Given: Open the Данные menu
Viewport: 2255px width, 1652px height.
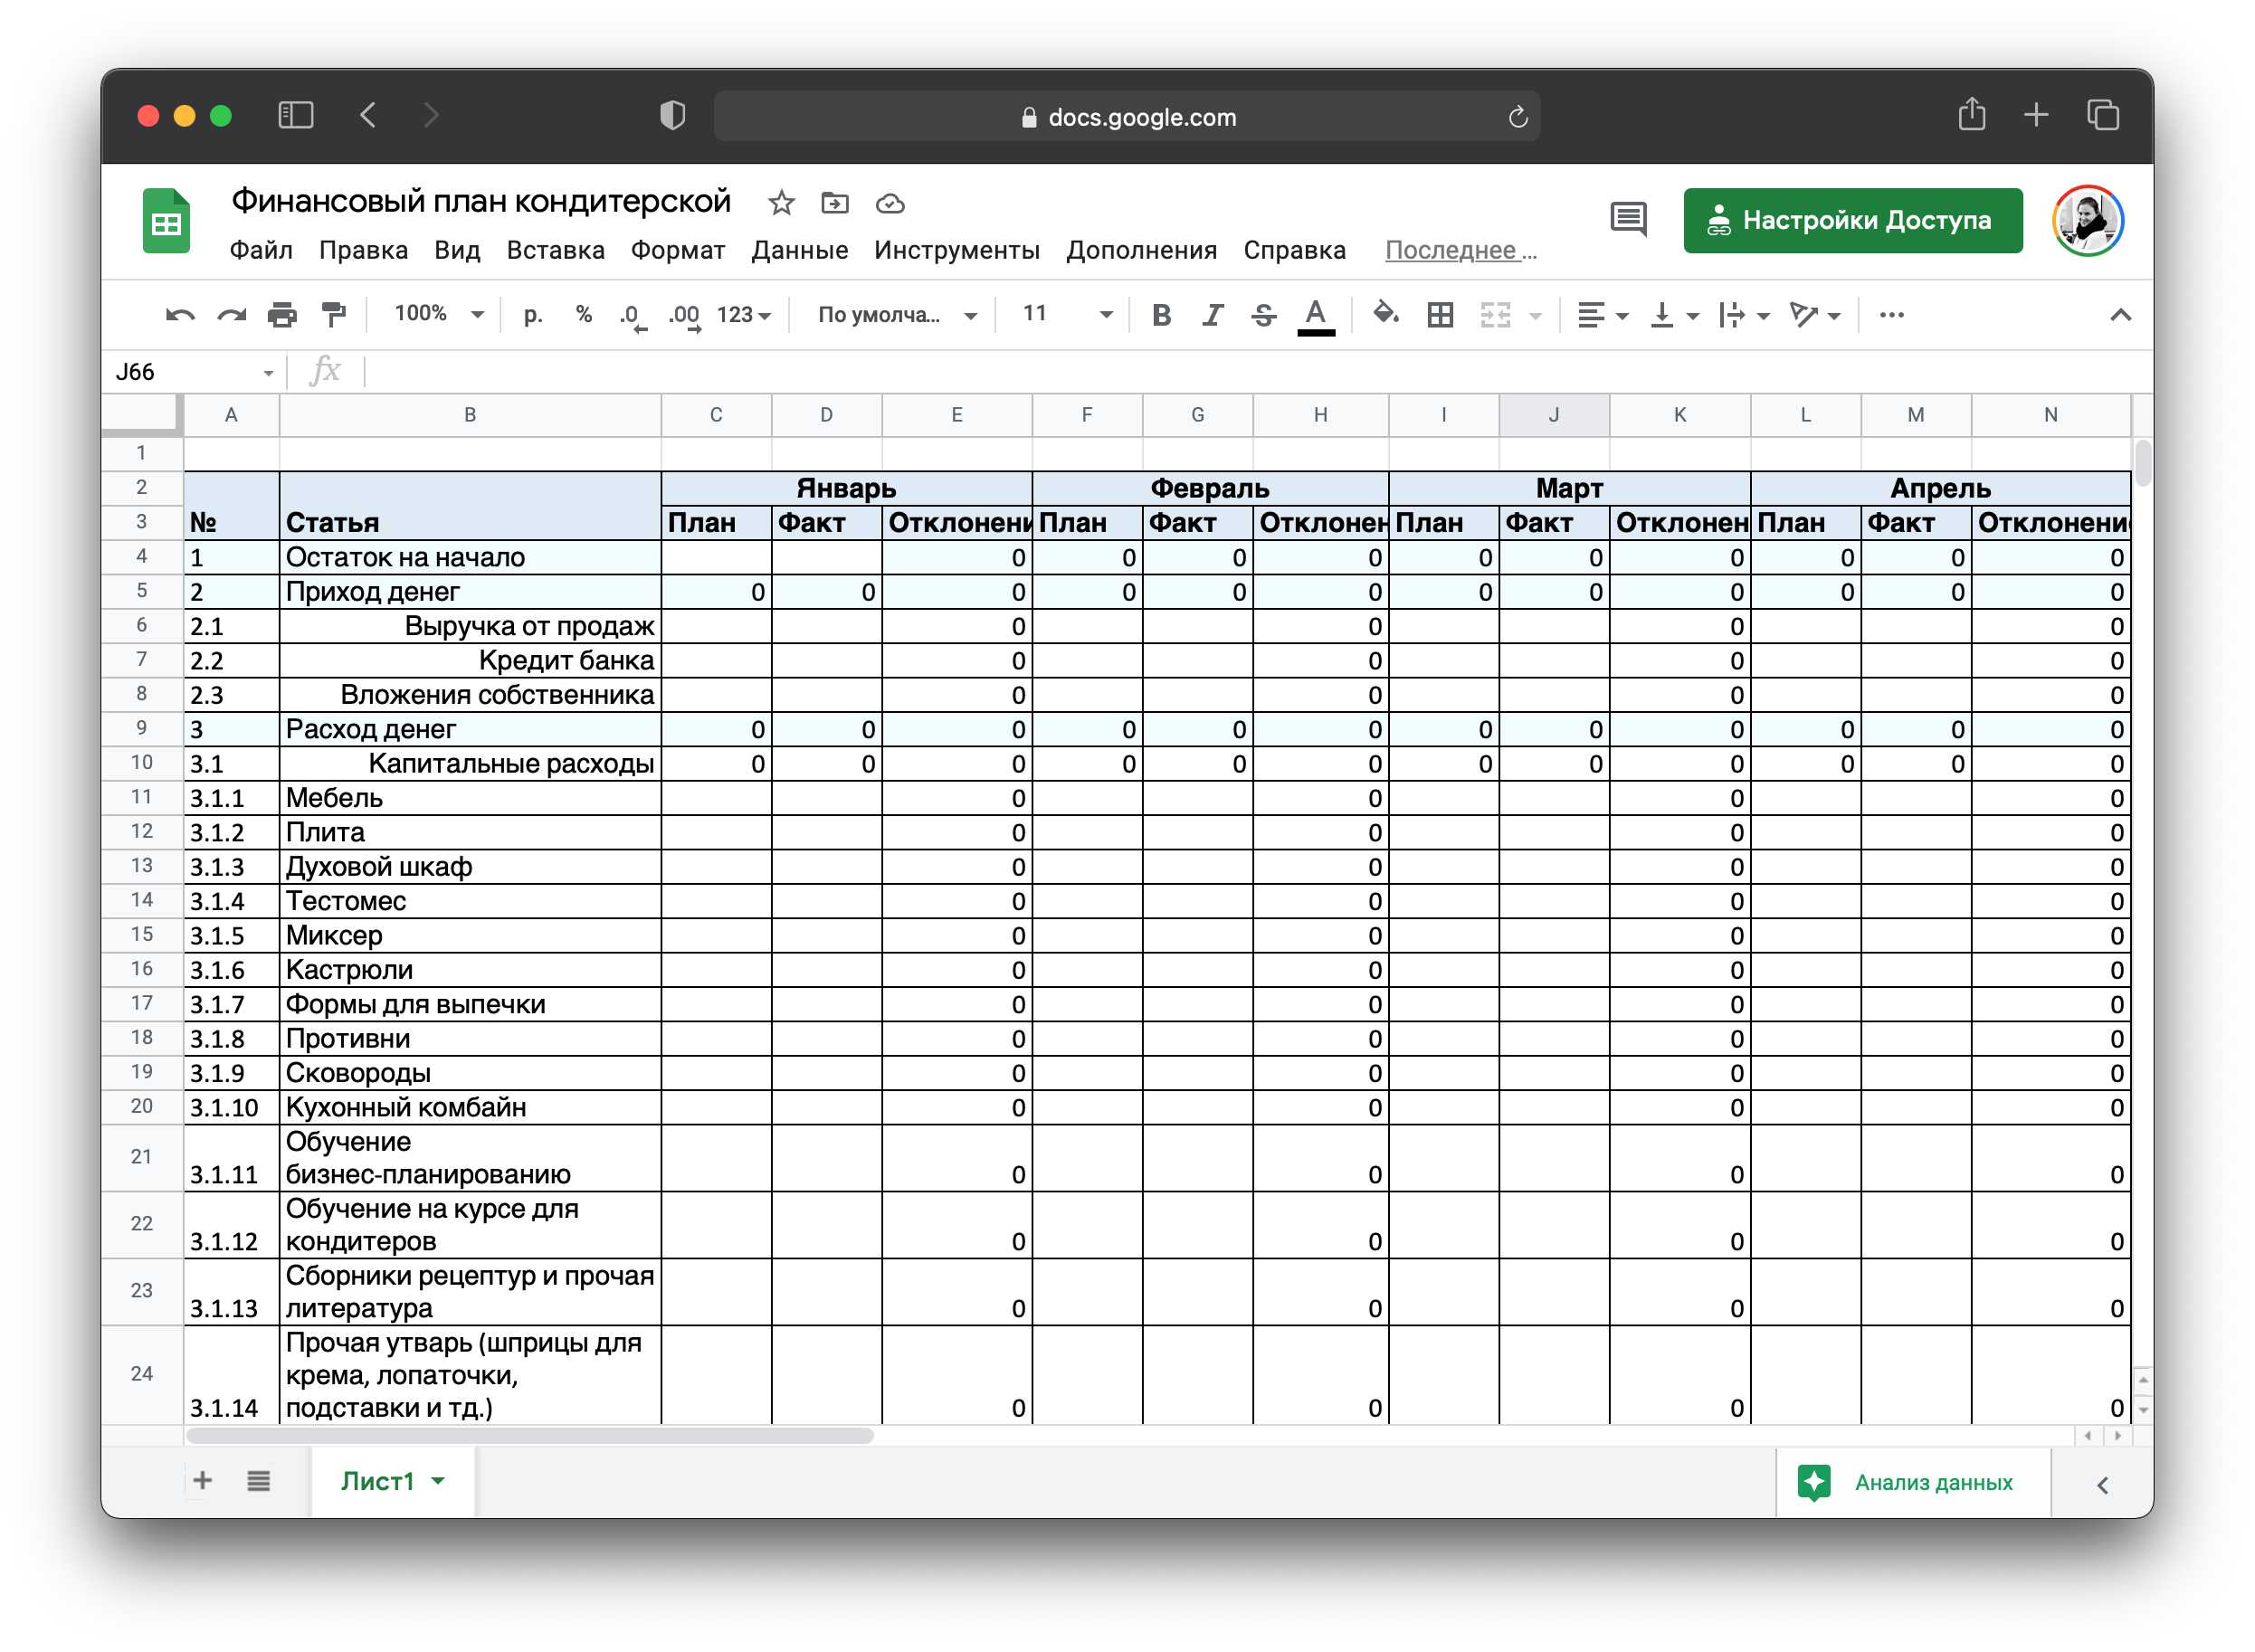Looking at the screenshot, I should [799, 250].
